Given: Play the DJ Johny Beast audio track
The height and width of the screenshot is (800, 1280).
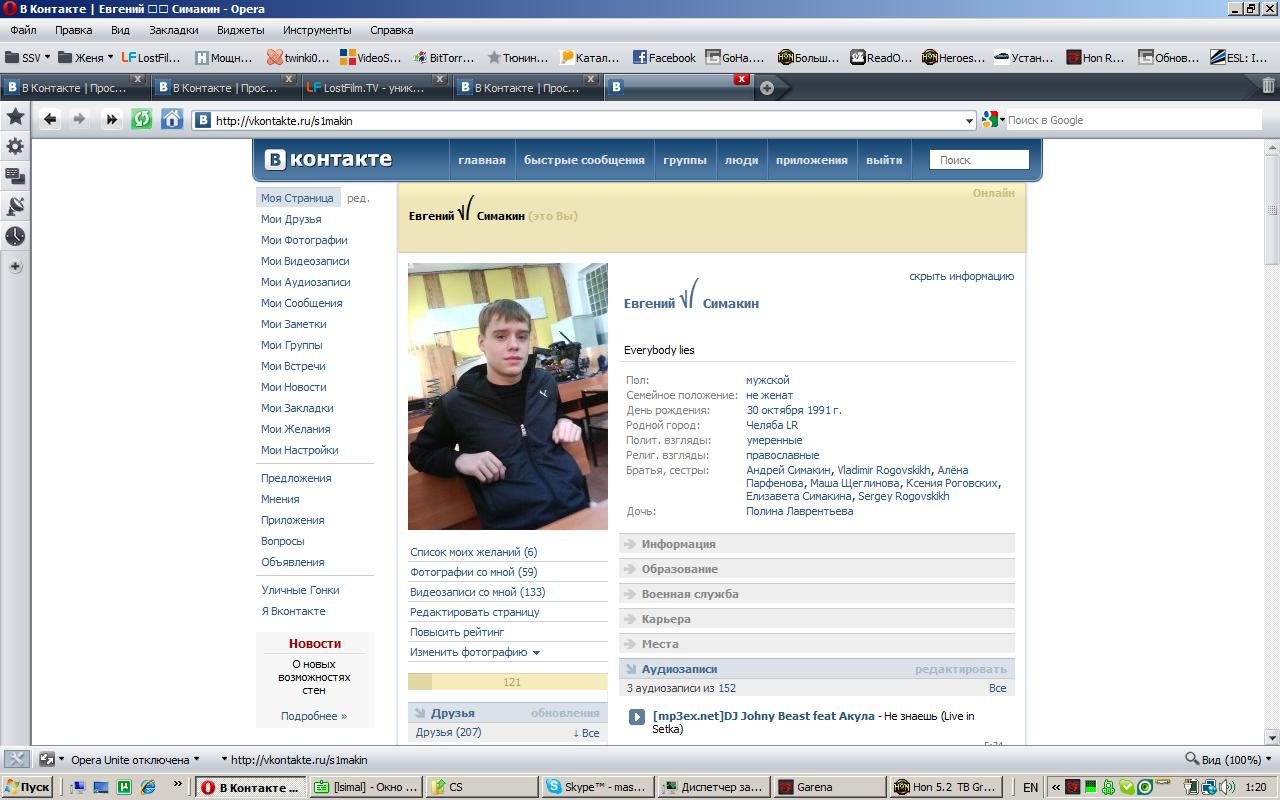Looking at the screenshot, I should (x=637, y=717).
